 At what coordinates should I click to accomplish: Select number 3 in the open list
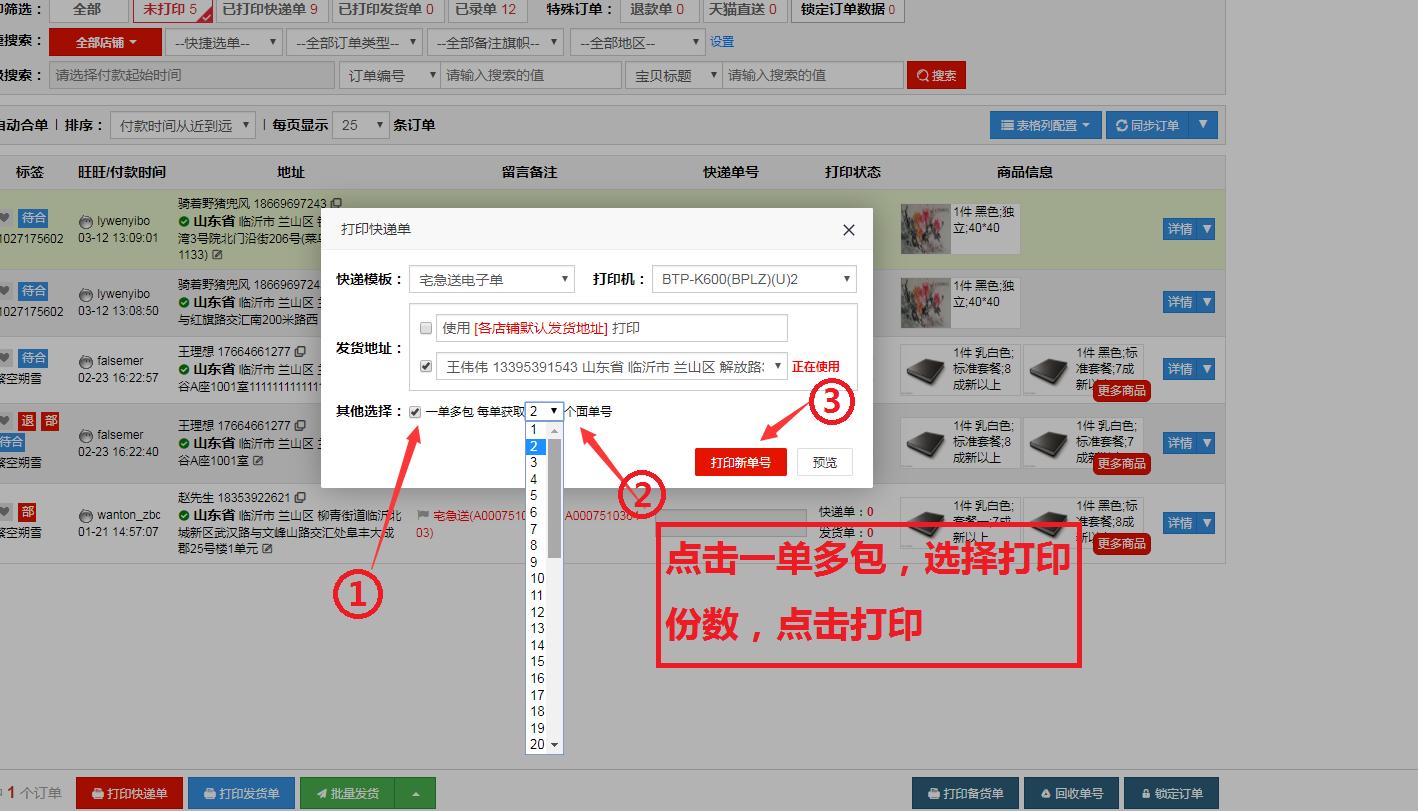(536, 462)
